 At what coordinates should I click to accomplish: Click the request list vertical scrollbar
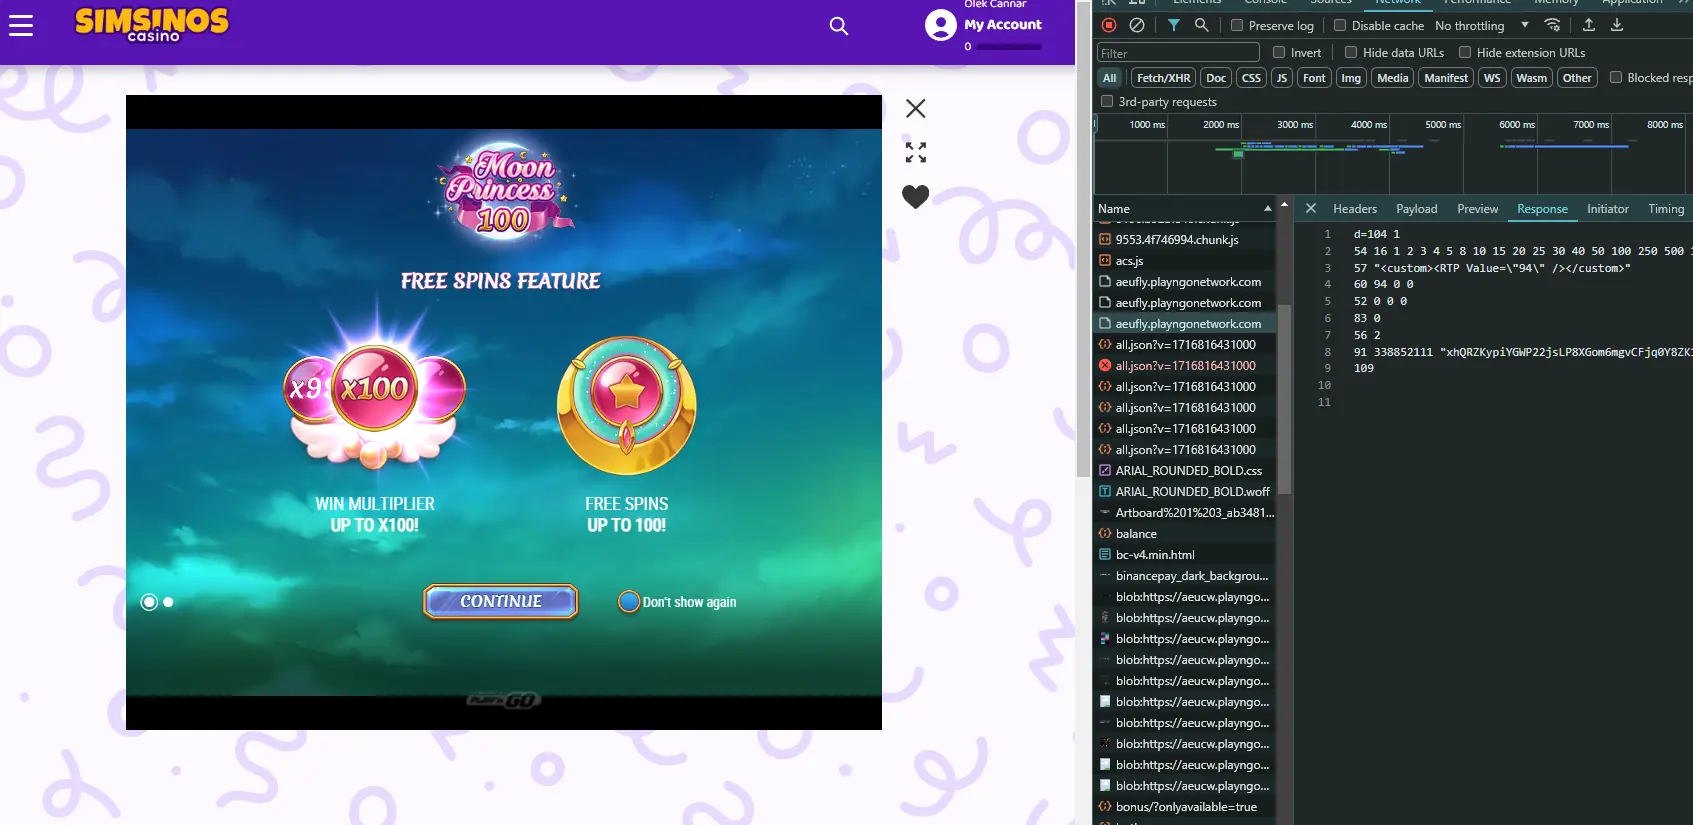(x=1285, y=400)
